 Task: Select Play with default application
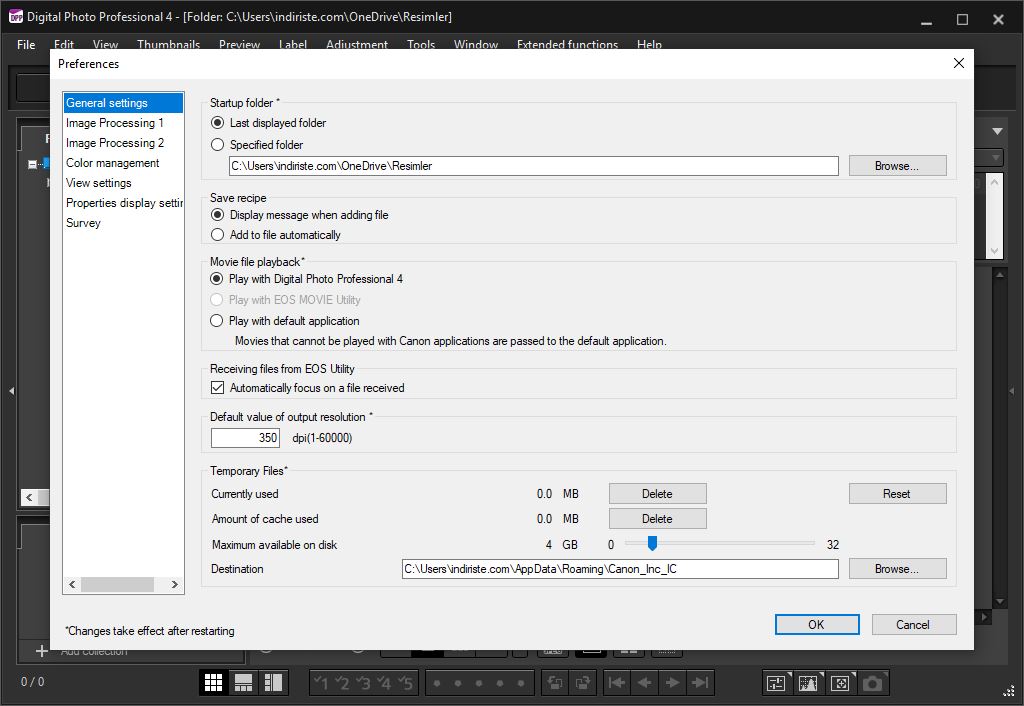(x=217, y=321)
